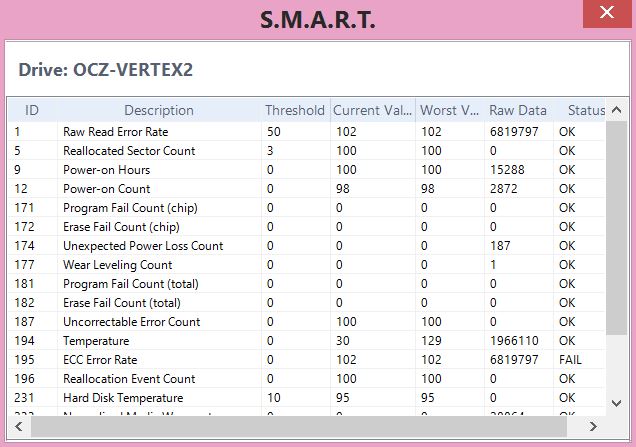The height and width of the screenshot is (447, 636).
Task: Select the Erase Fail Count (total) row
Action: (307, 303)
